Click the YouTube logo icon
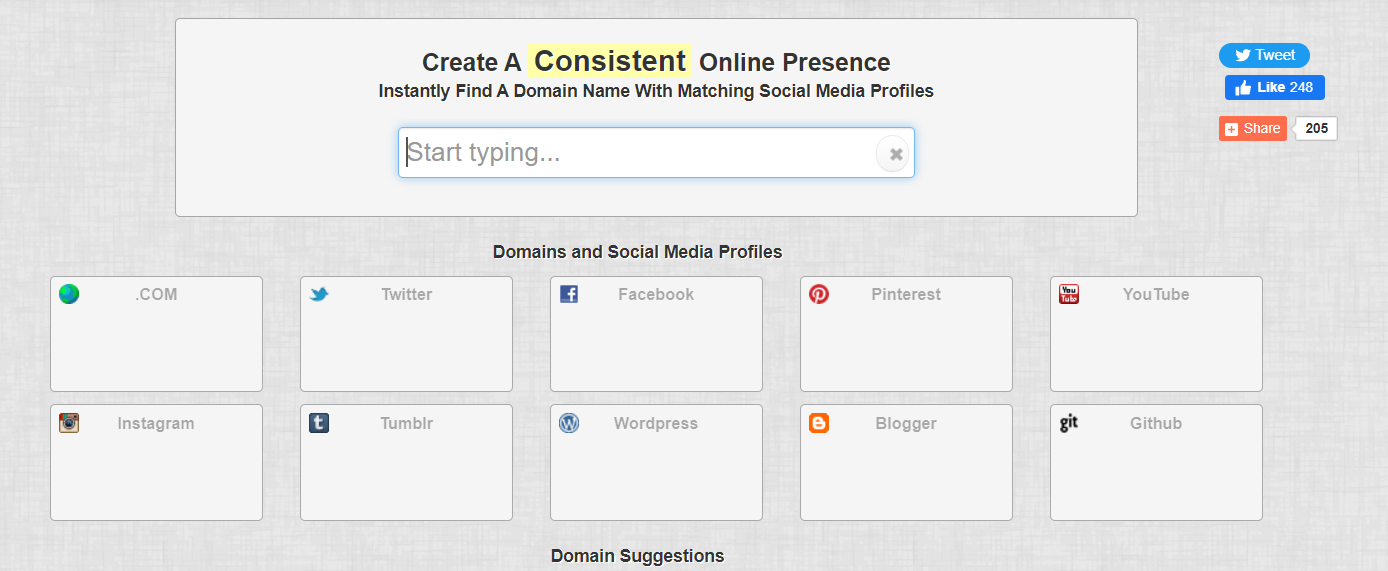The image size is (1388, 571). pos(1069,294)
